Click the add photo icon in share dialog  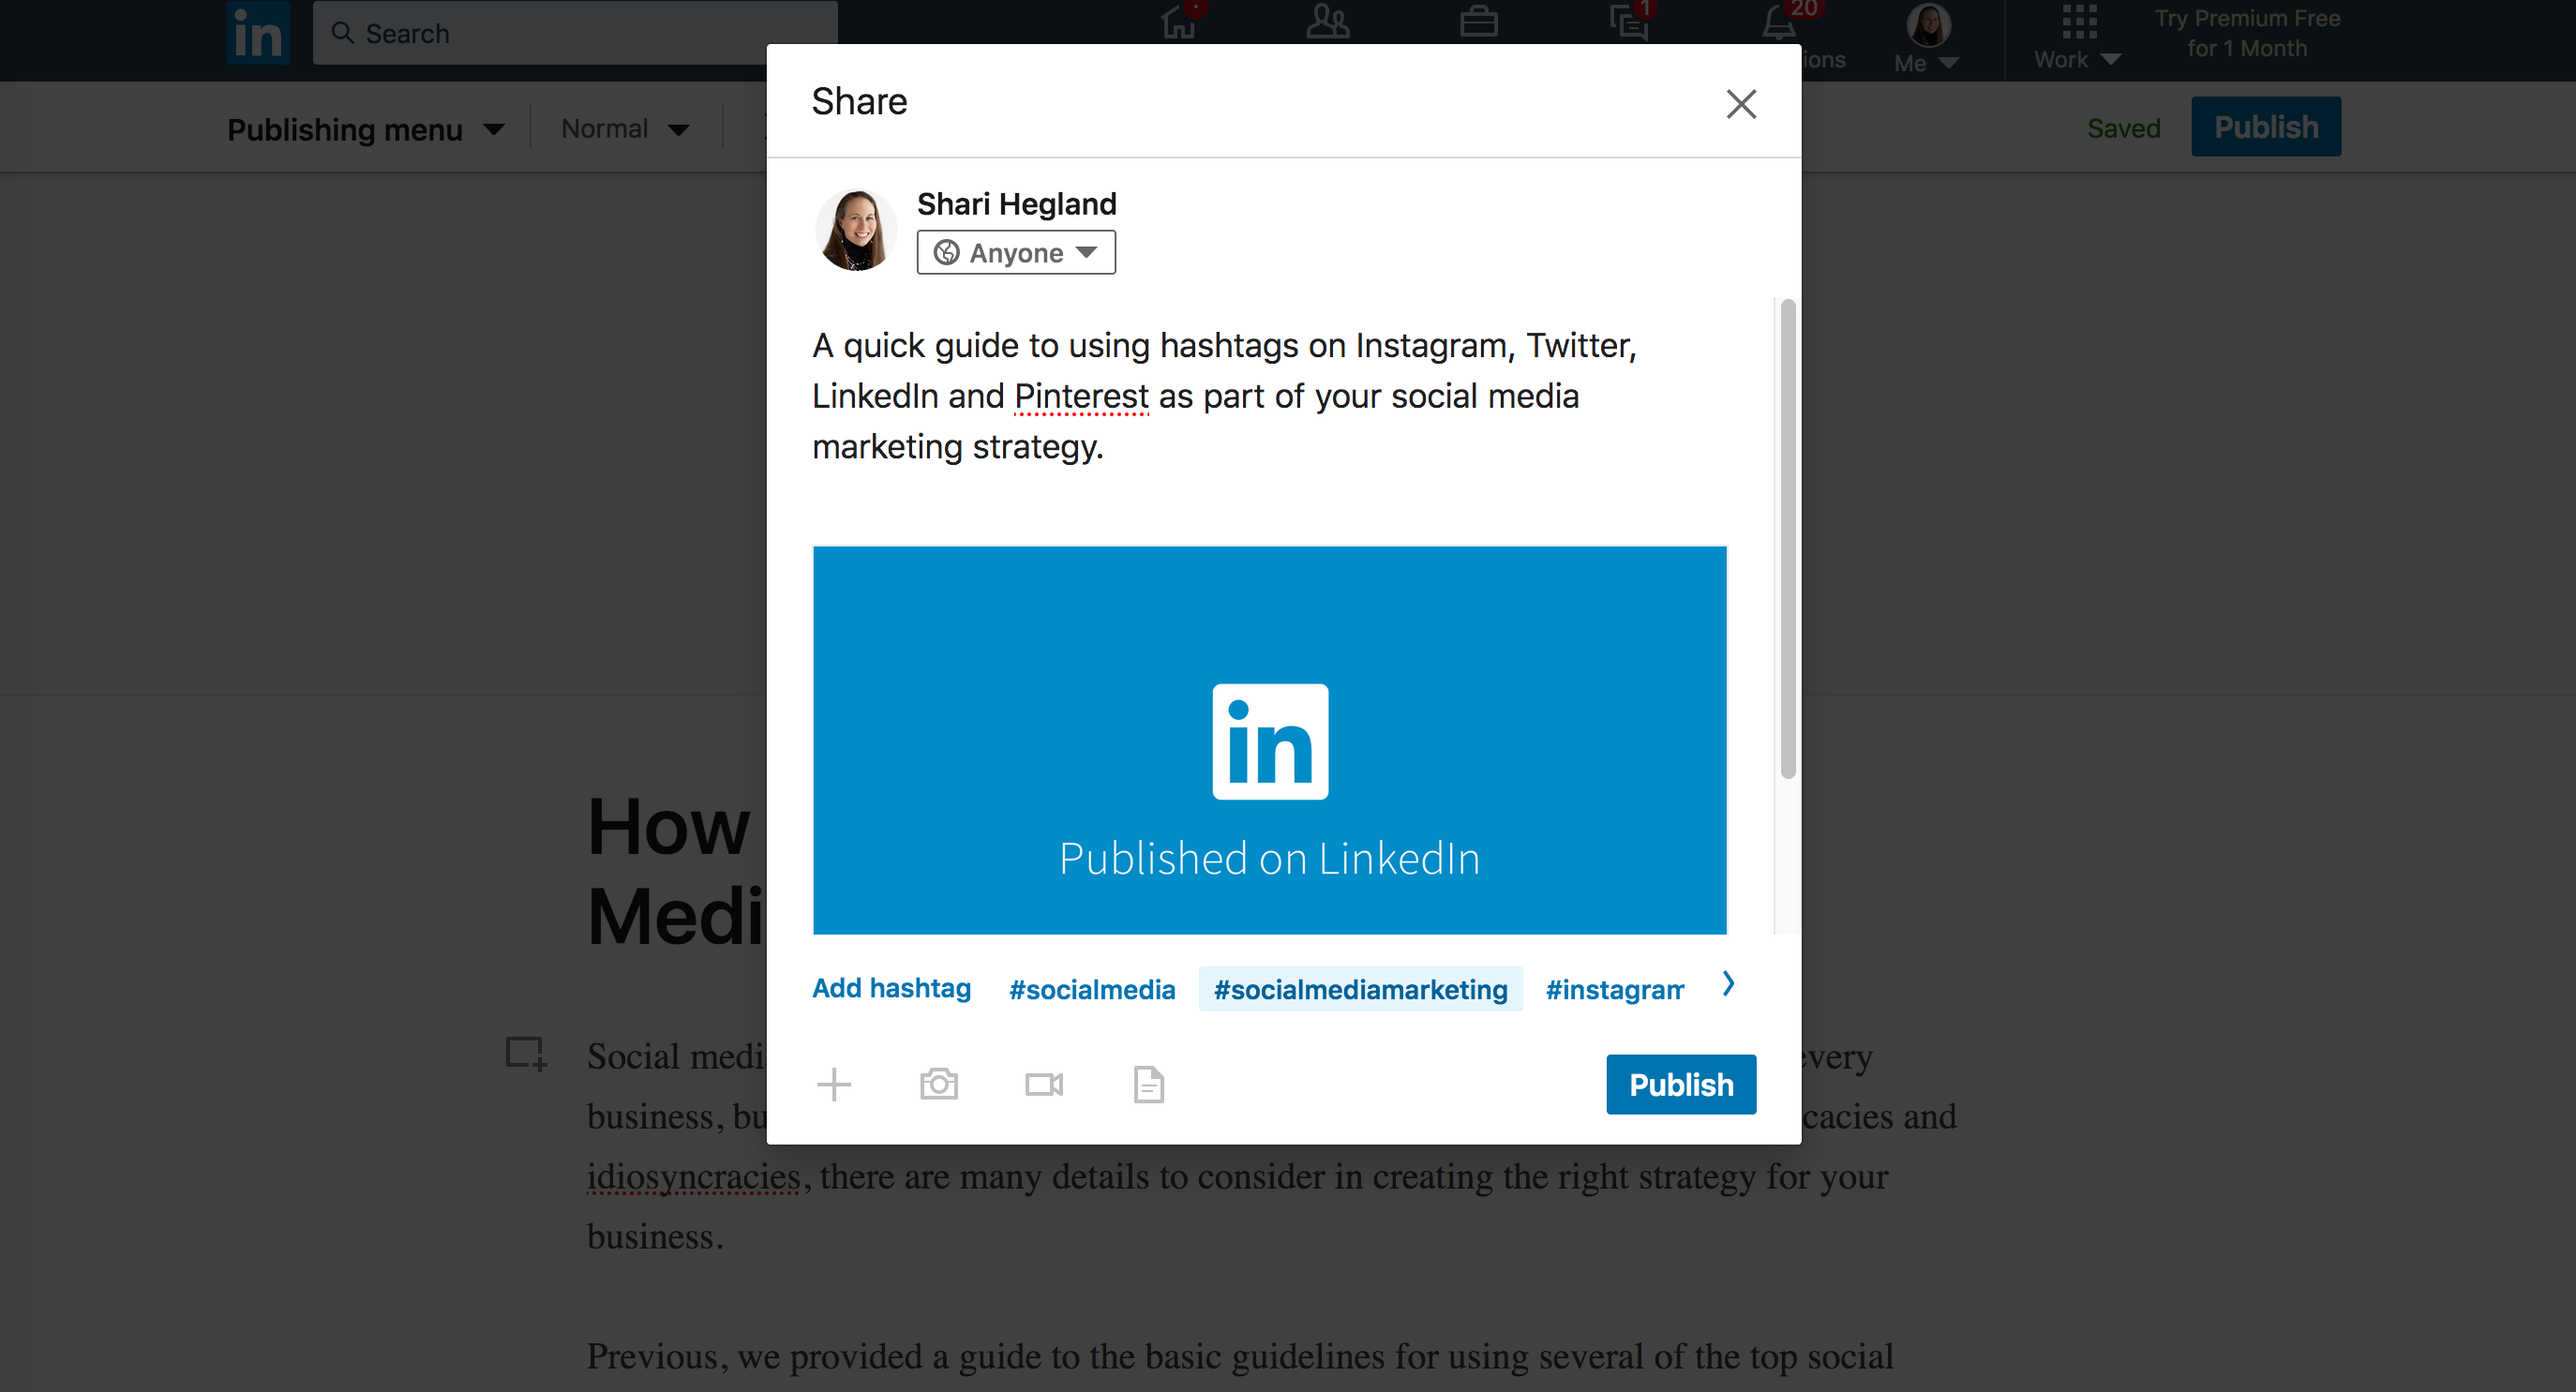pyautogui.click(x=939, y=1082)
